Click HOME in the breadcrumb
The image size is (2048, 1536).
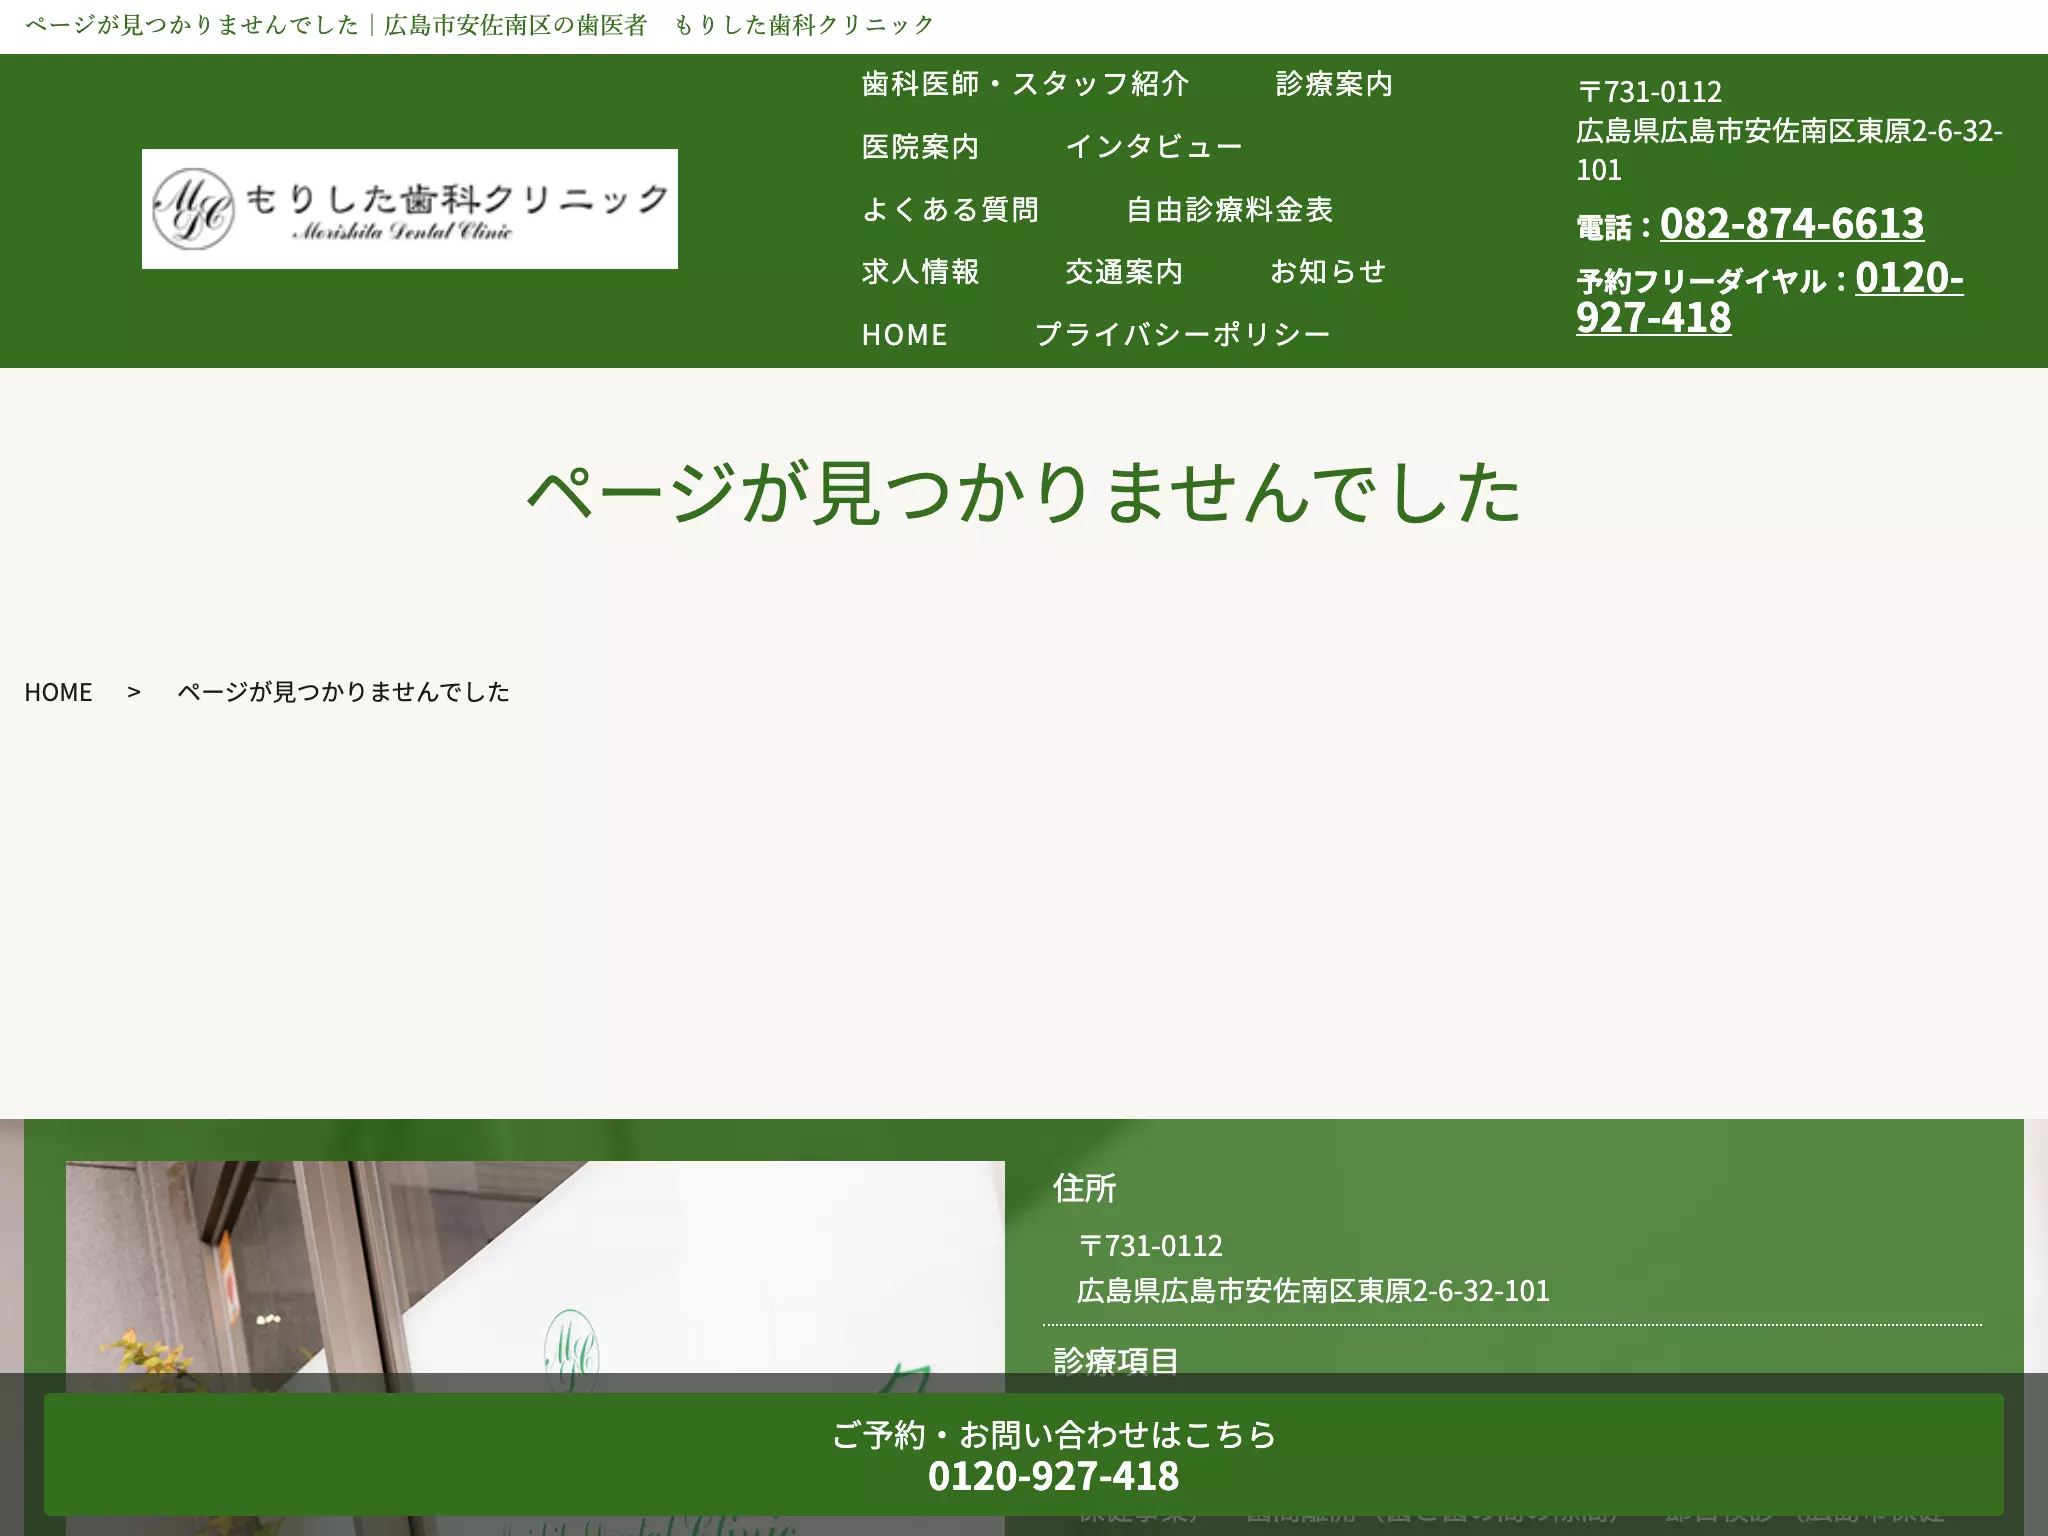coord(58,692)
